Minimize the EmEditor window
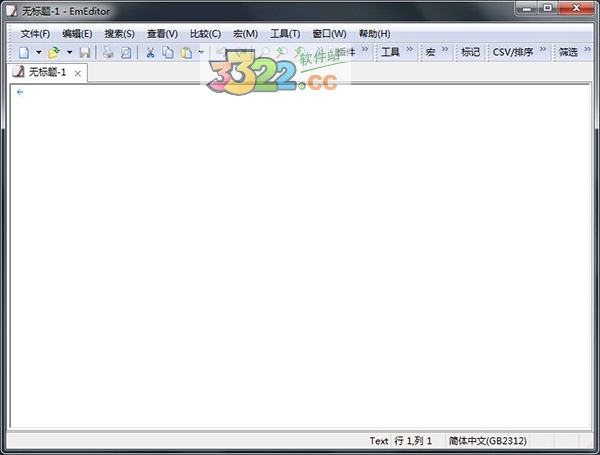 tap(527, 8)
